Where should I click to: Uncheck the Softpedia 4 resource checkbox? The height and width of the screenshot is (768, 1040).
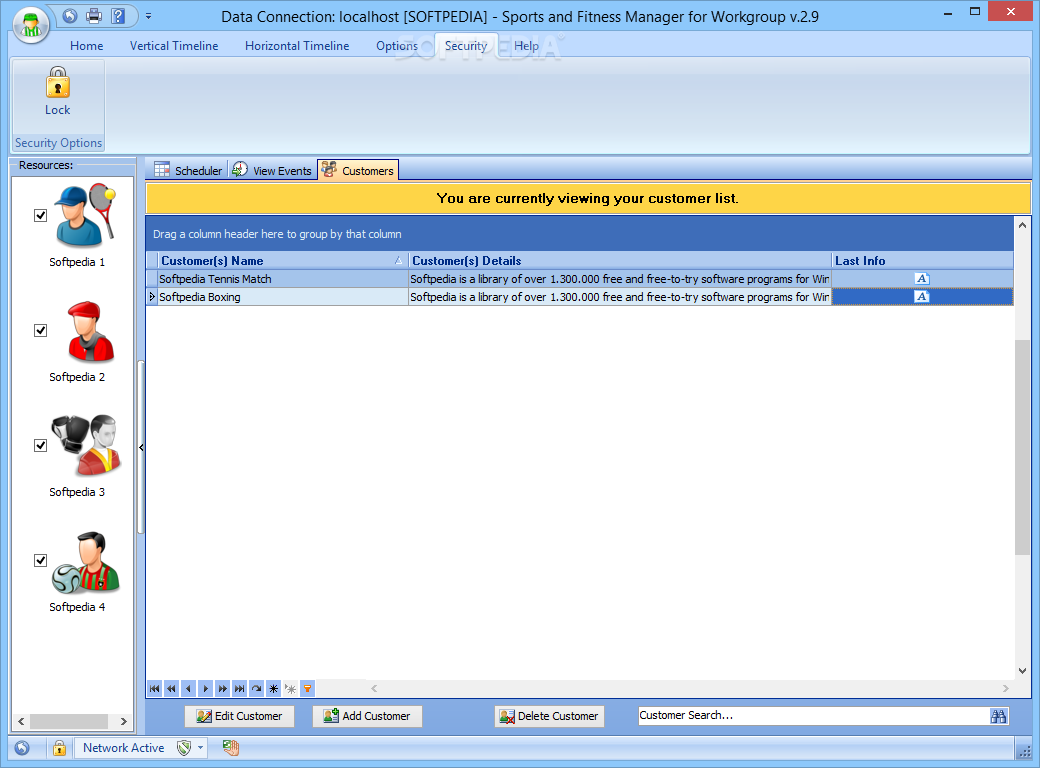point(40,560)
